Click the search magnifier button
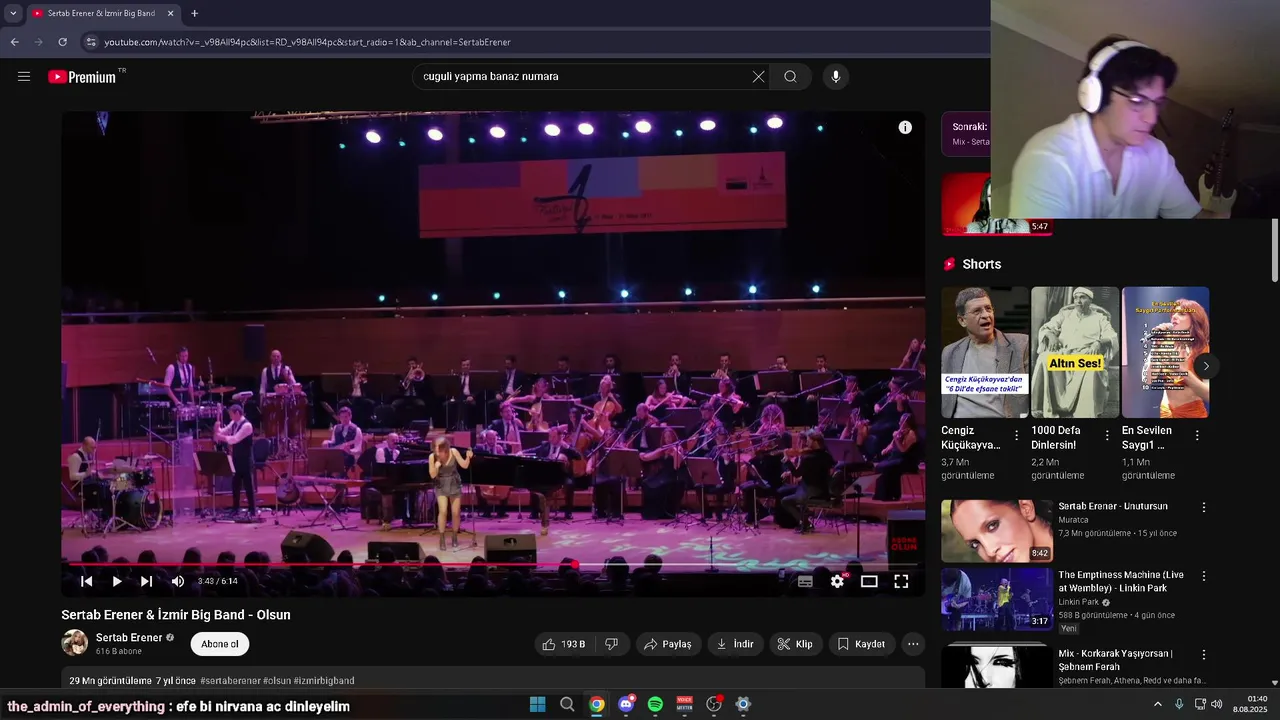This screenshot has height=720, width=1280. click(790, 77)
